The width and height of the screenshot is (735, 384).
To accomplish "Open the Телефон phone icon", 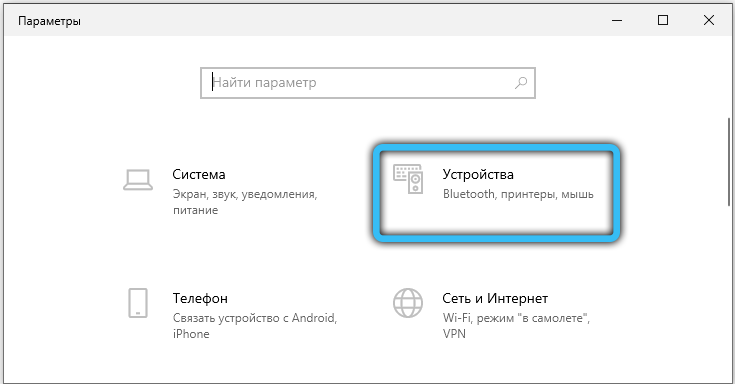I will click(x=138, y=303).
